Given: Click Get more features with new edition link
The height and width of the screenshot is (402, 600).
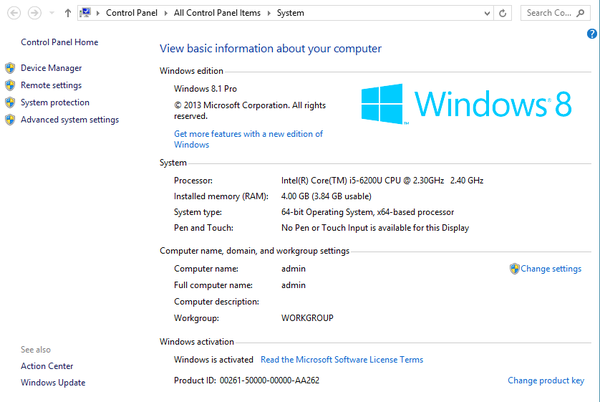Looking at the screenshot, I should [248, 139].
